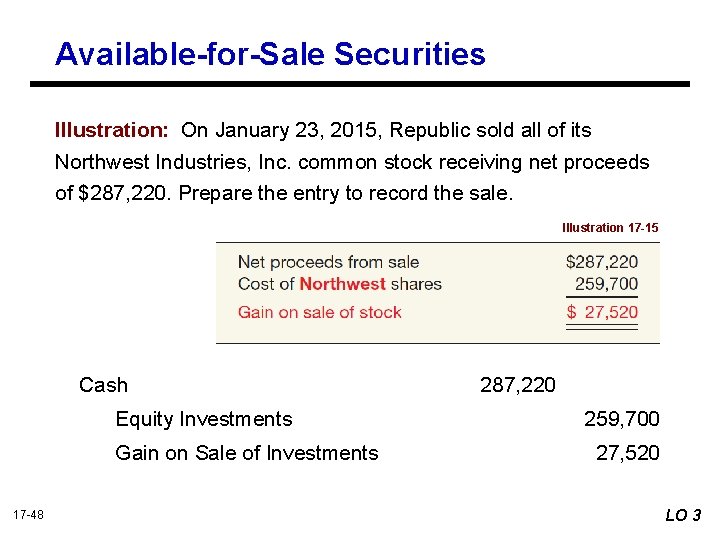Click the Prepare the entry to record sentence
Screen dimensions: 720x540
click(344, 194)
